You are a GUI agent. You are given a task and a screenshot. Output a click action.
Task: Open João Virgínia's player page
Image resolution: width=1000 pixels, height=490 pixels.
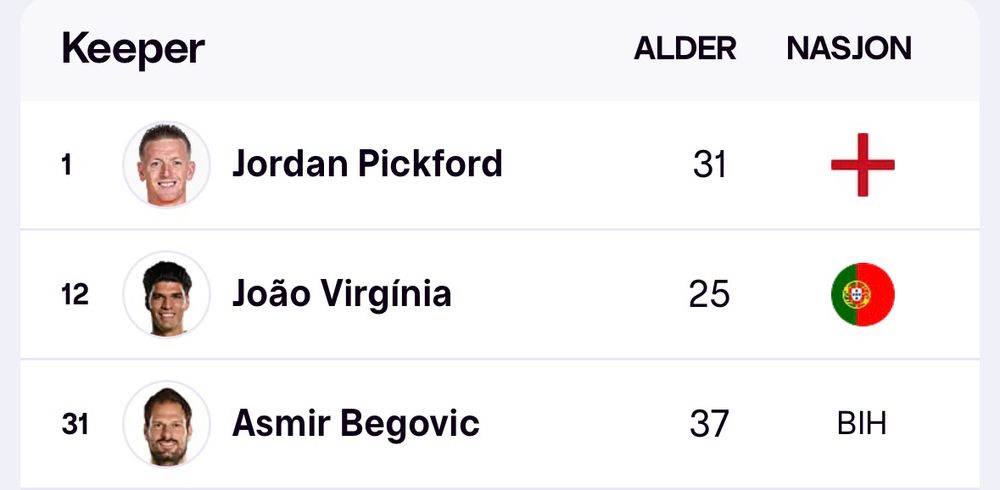tap(341, 294)
